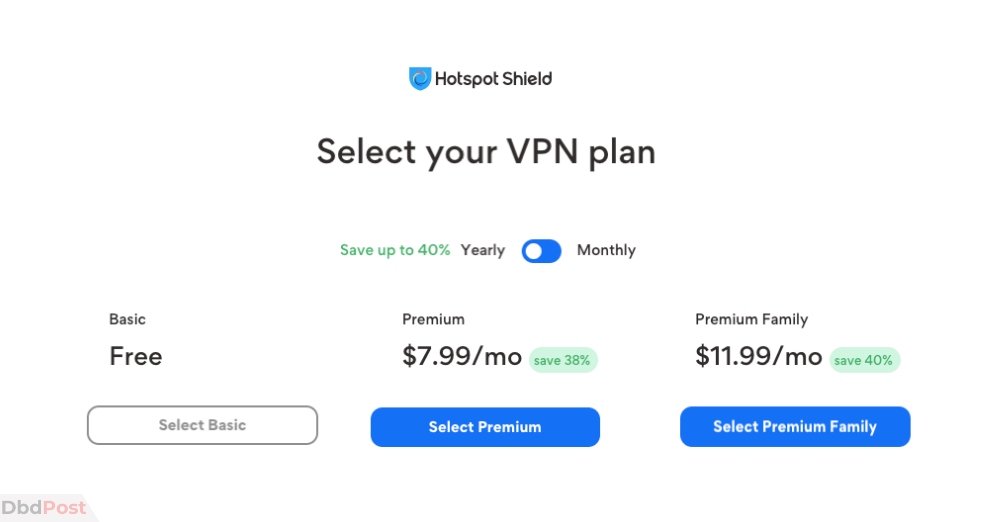Click the save 40% badge
This screenshot has height=522, width=1000.
[864, 360]
